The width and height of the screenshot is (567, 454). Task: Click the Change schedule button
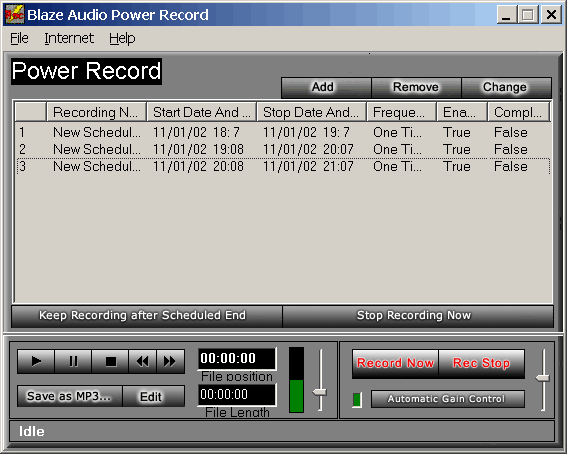point(506,87)
